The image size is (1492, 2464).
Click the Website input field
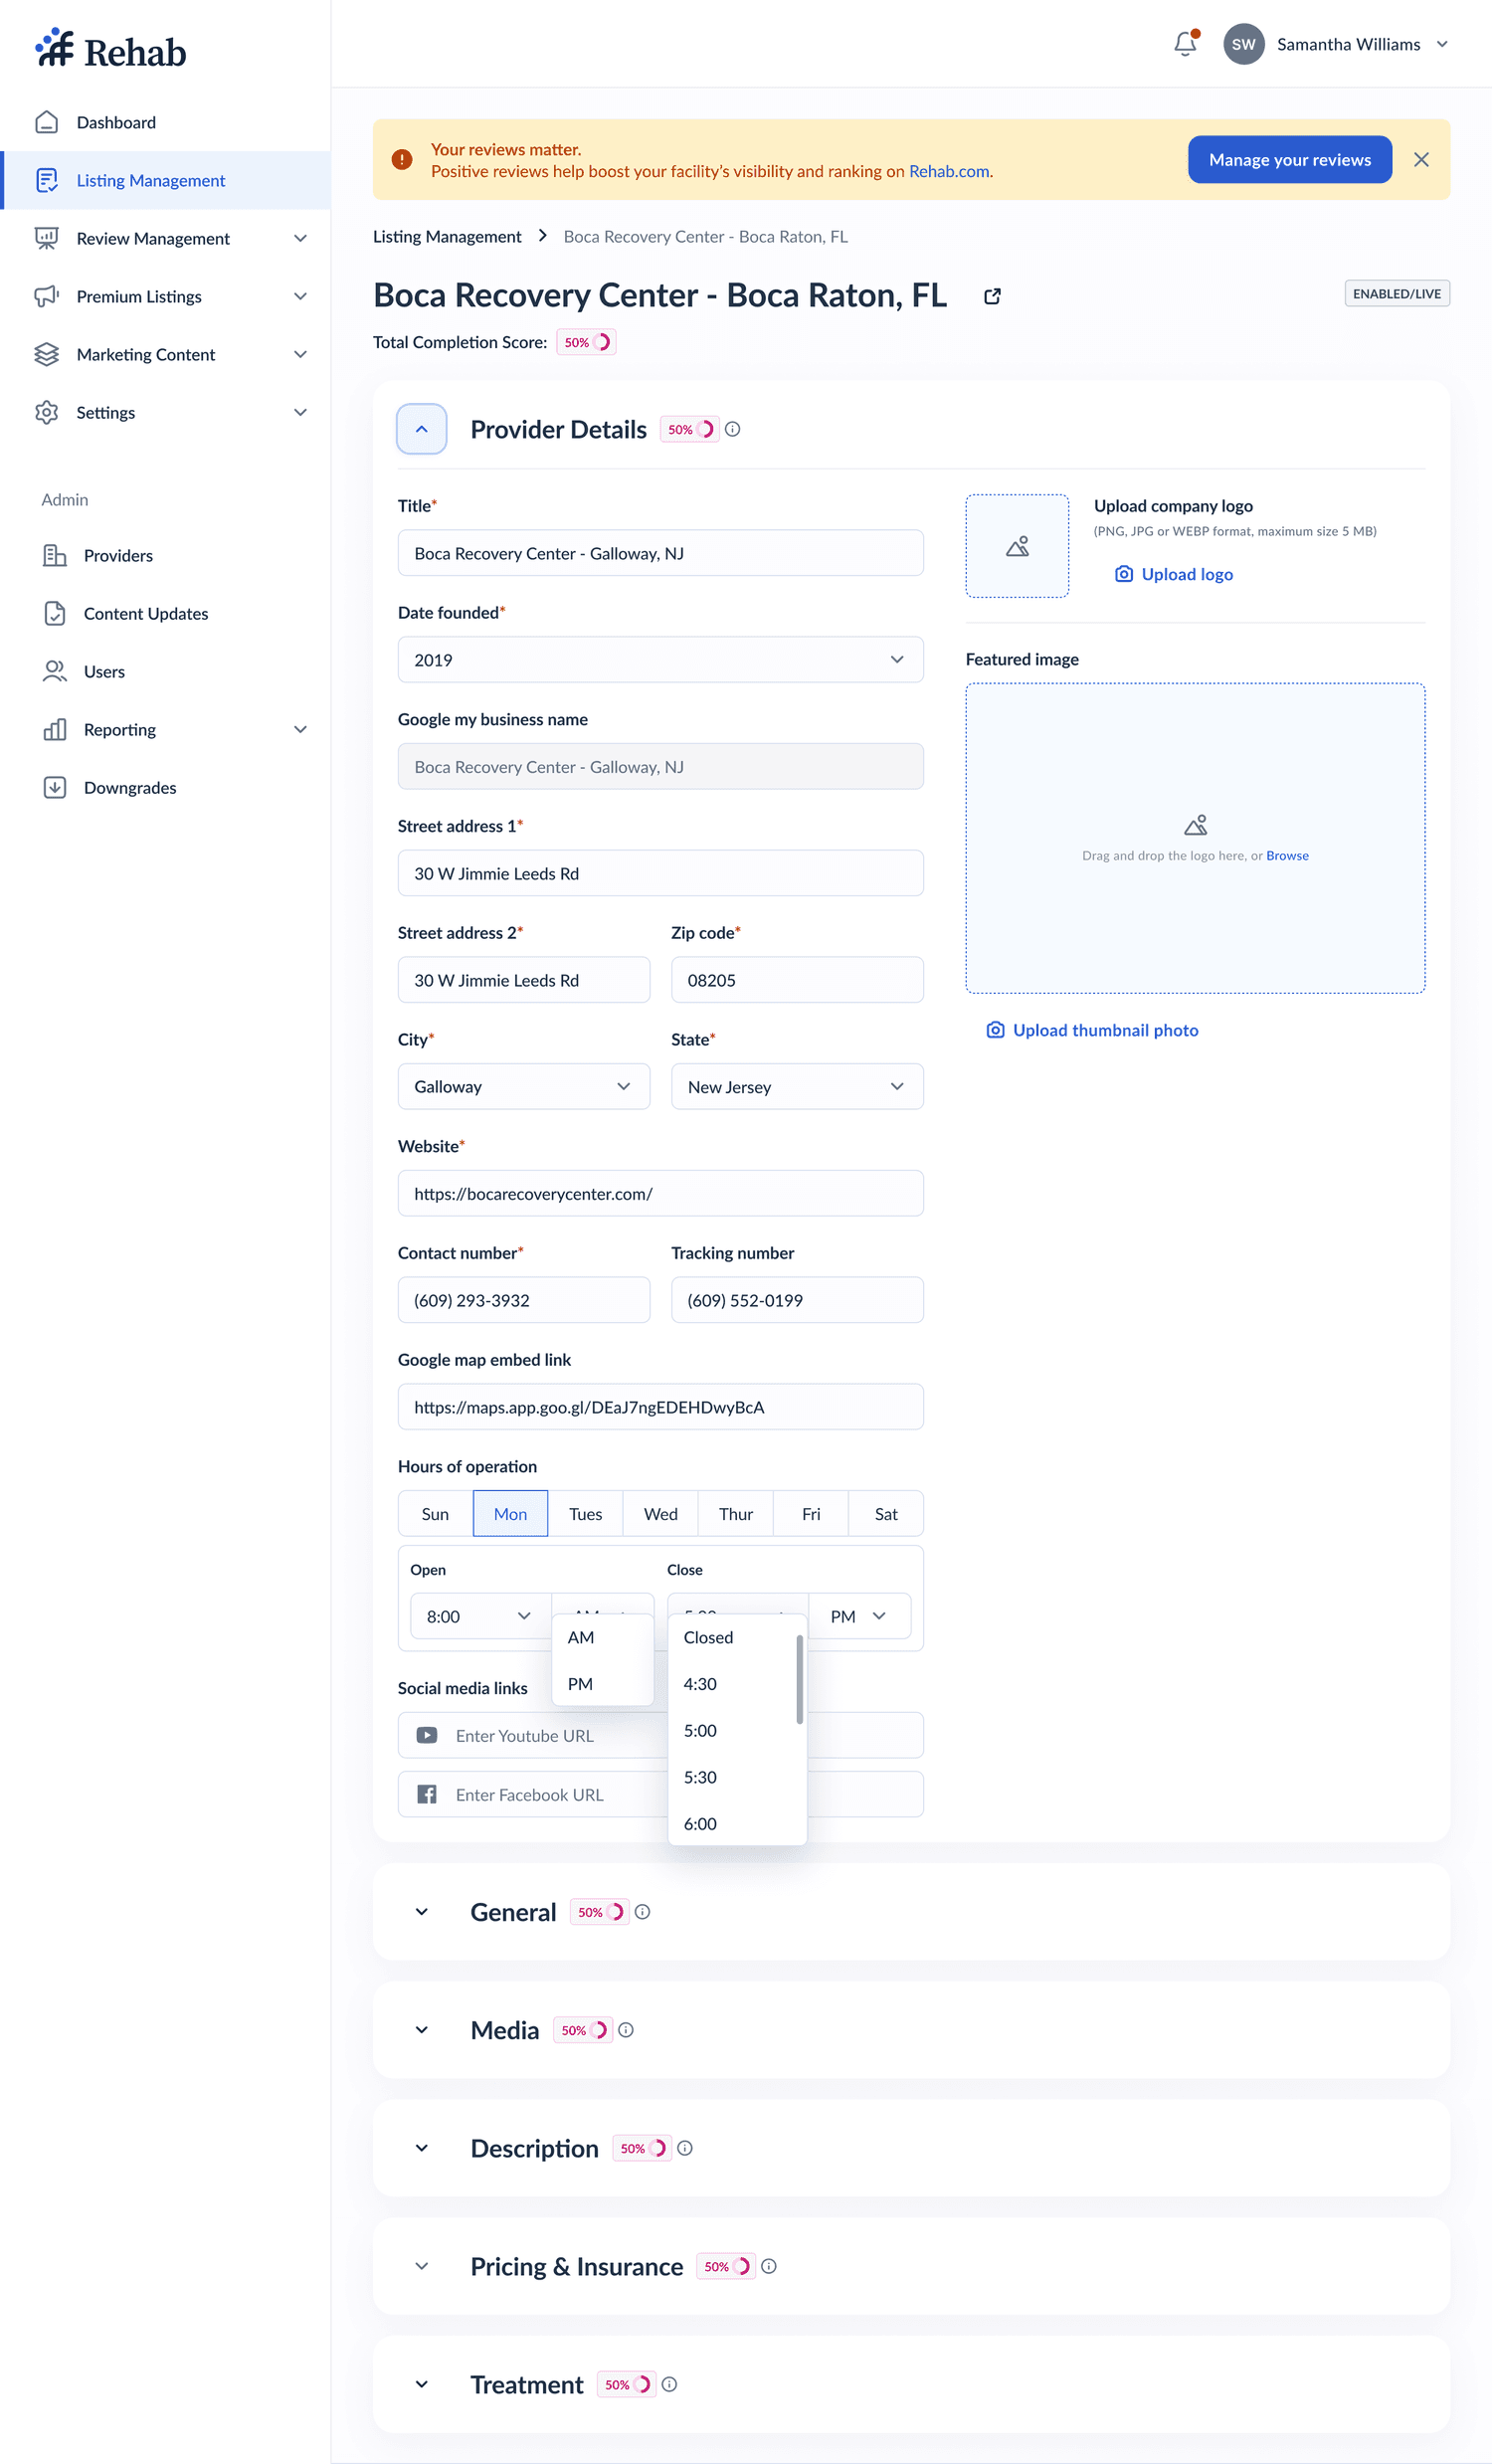coord(660,1193)
